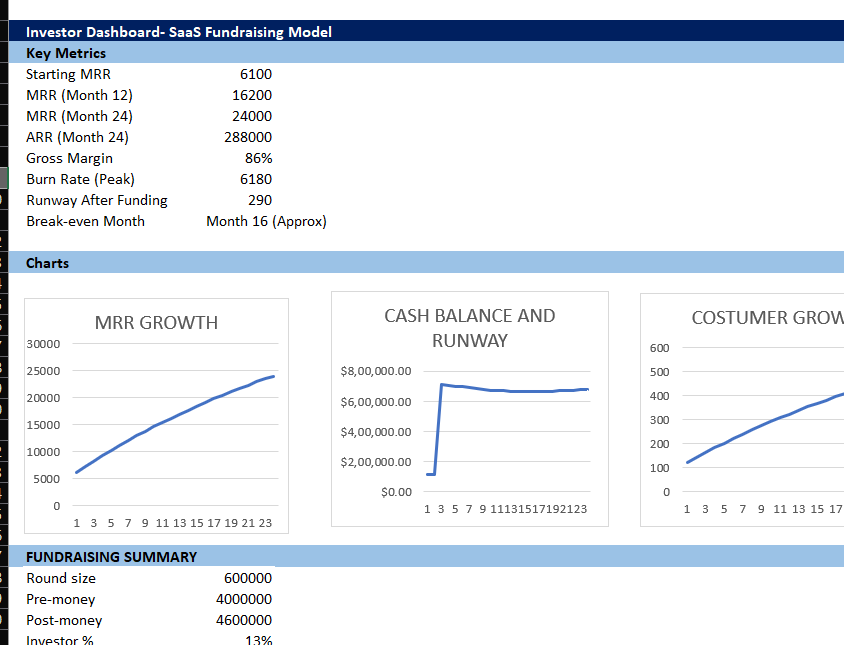
Task: Select the Costumer Growth chart title
Action: click(766, 318)
